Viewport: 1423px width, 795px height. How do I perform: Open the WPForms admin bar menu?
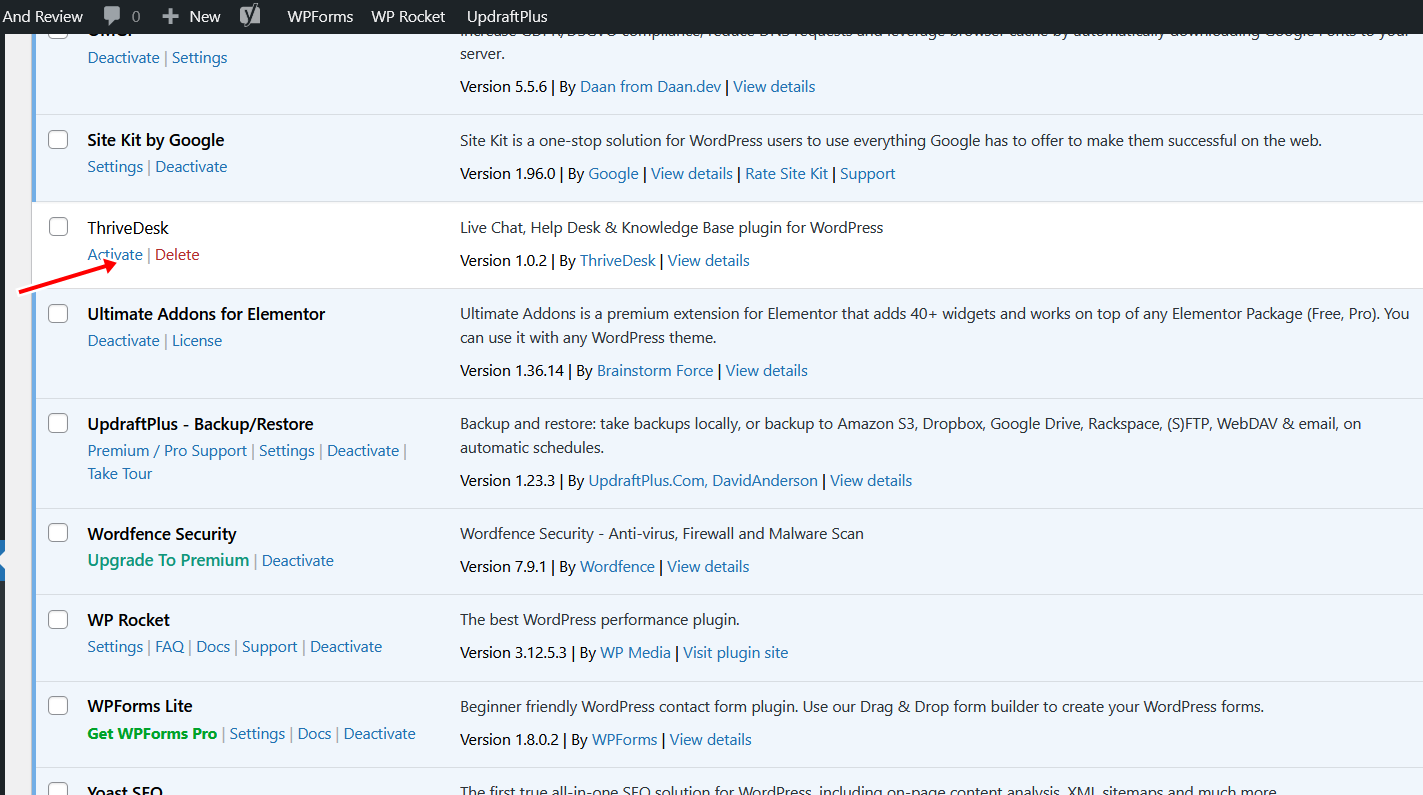pyautogui.click(x=320, y=17)
